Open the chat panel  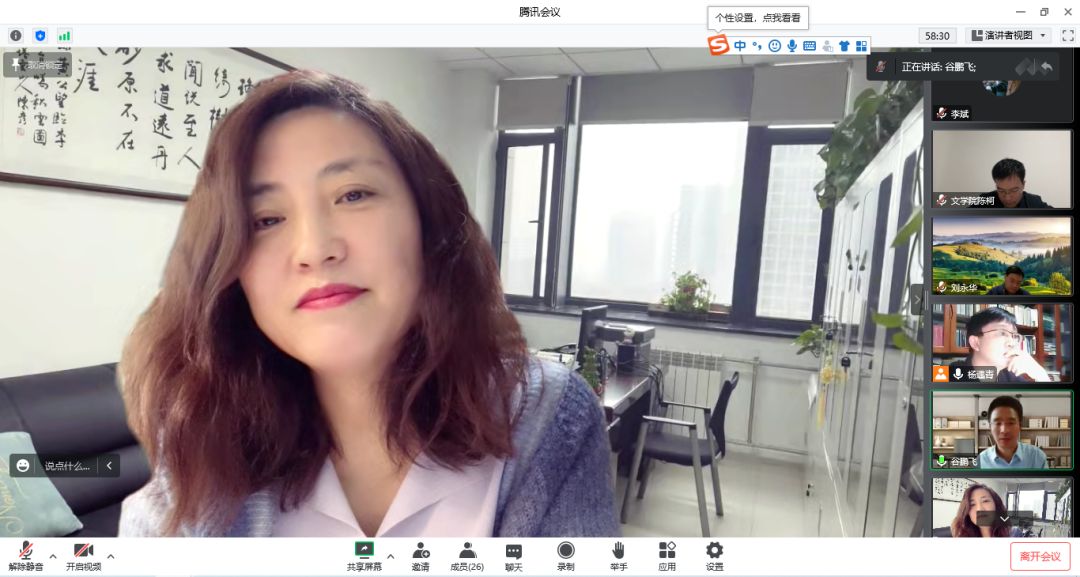coord(513,550)
